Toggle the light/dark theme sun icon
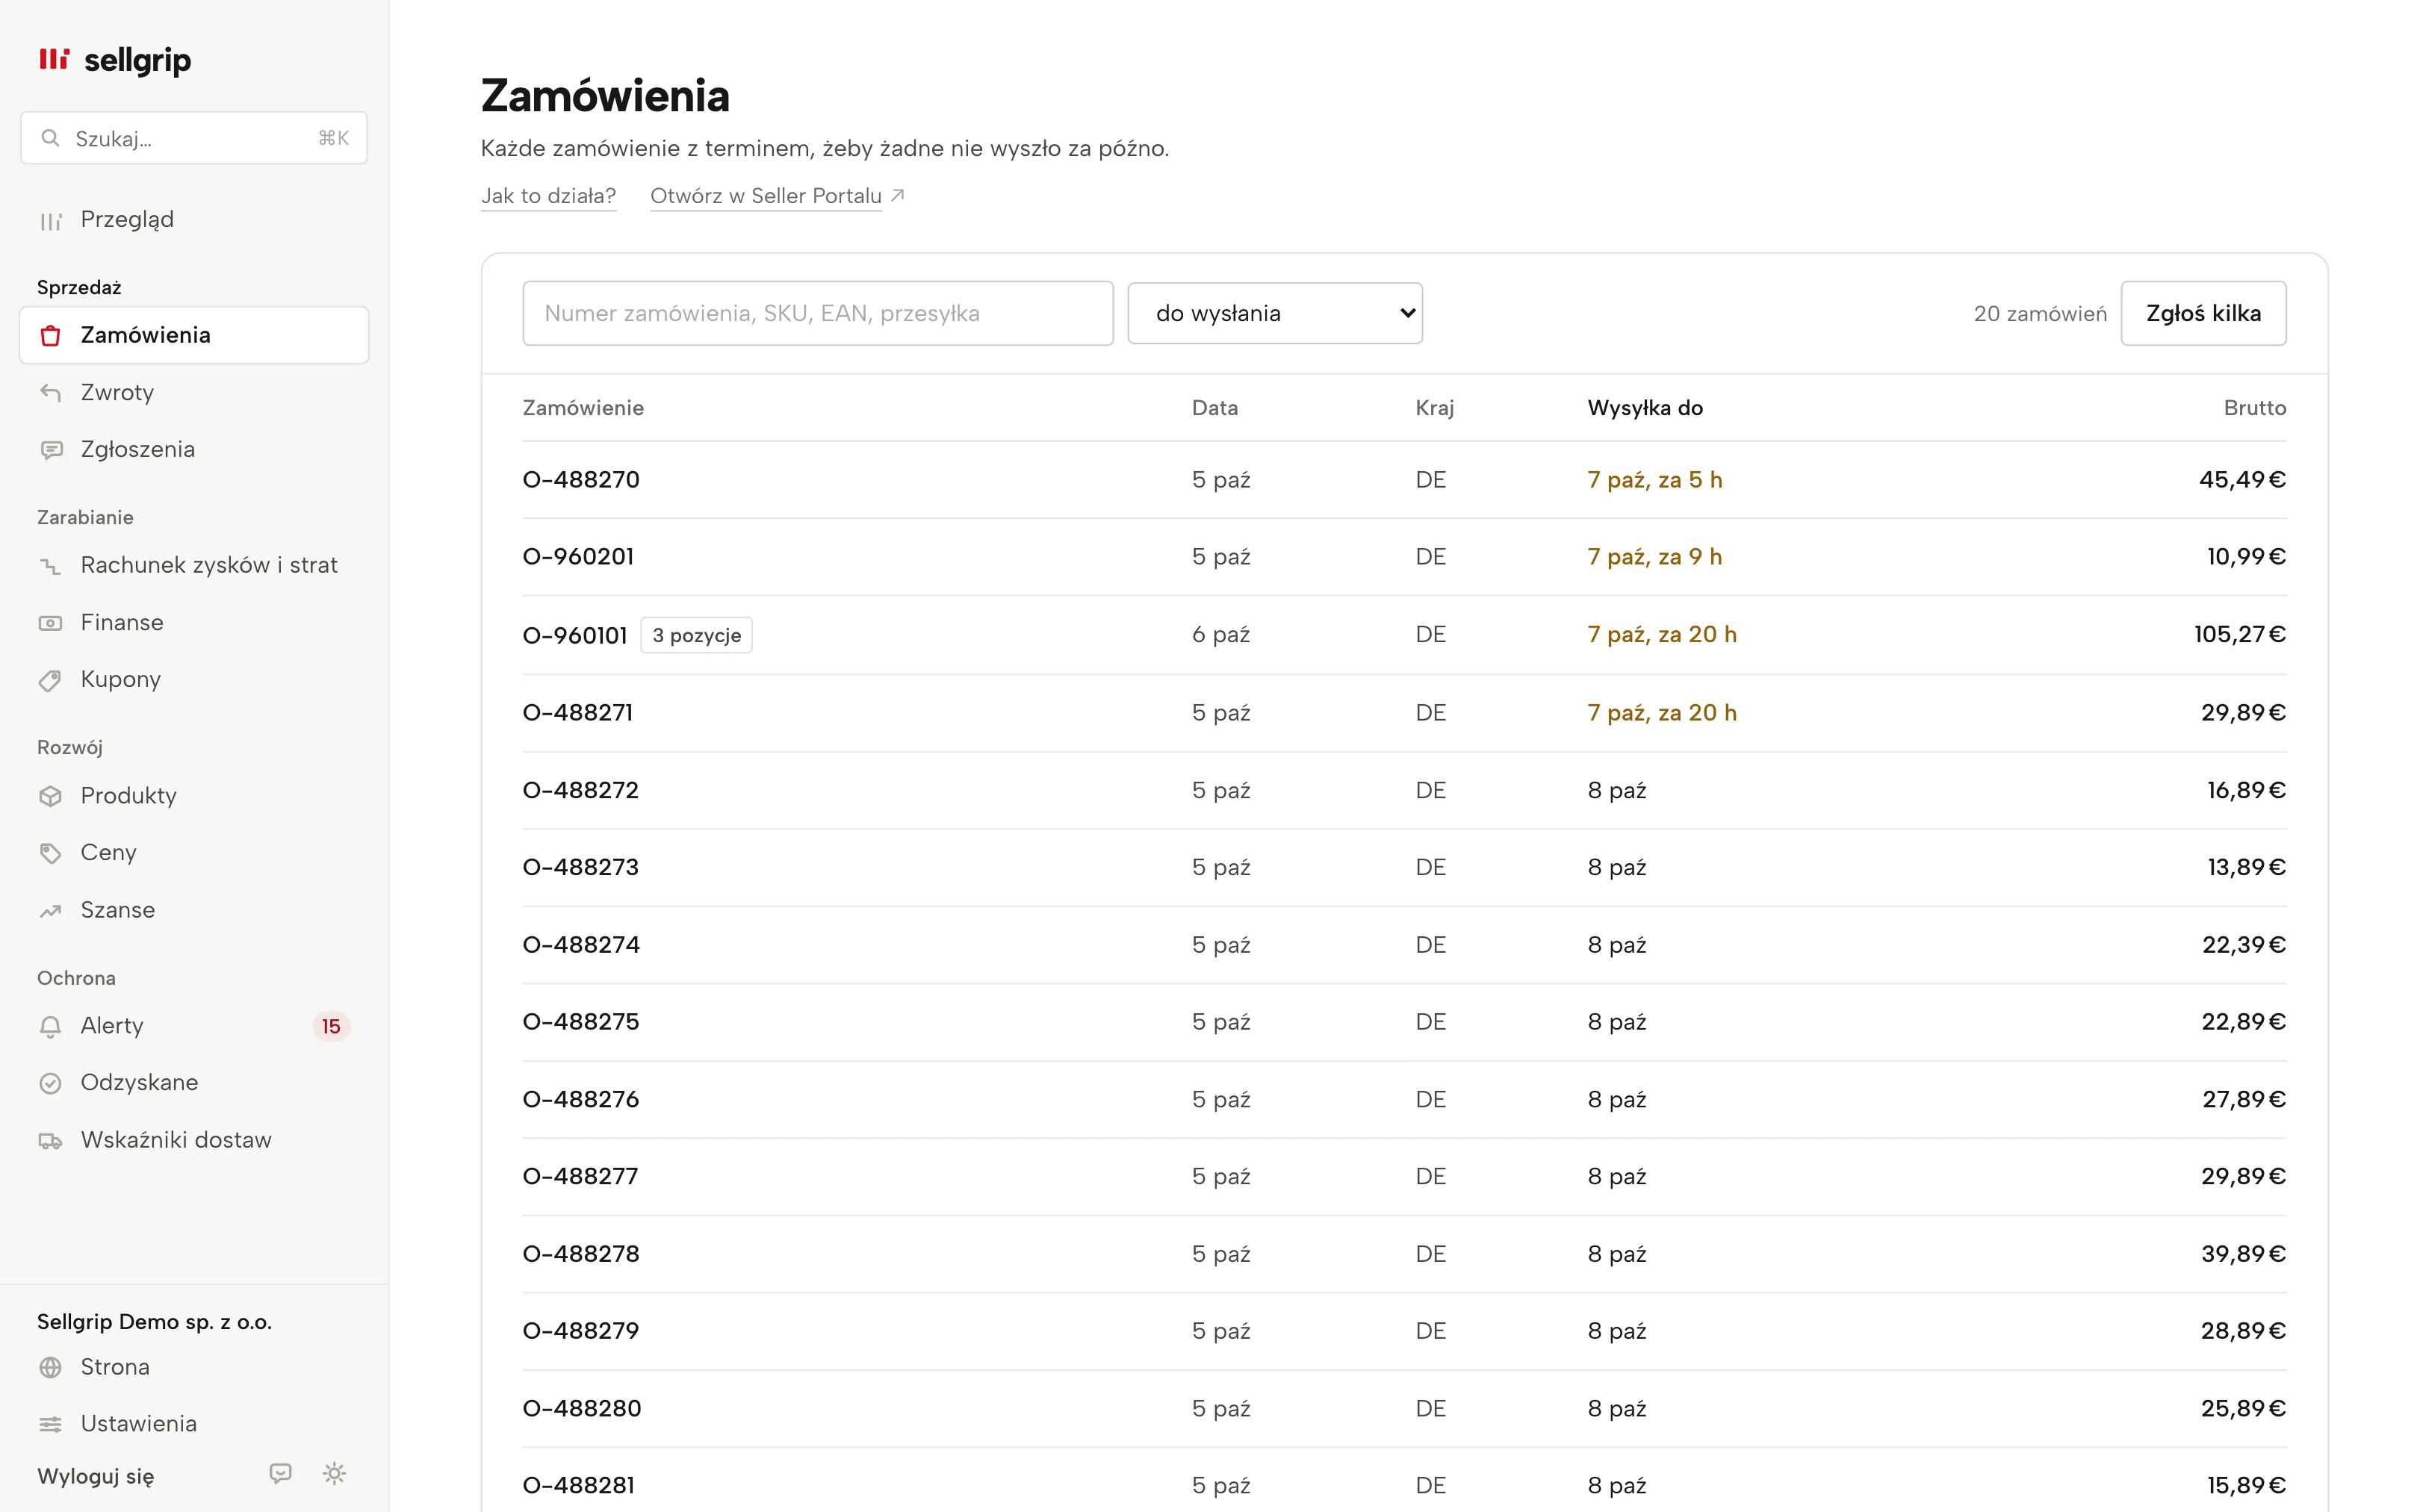The width and height of the screenshot is (2420, 1512). [x=334, y=1473]
